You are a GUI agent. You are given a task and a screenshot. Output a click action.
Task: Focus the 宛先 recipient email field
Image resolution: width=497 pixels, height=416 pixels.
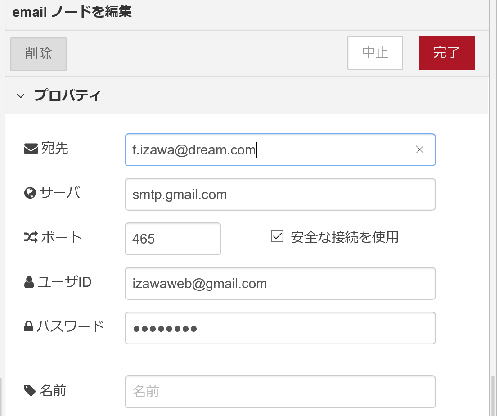click(x=280, y=150)
